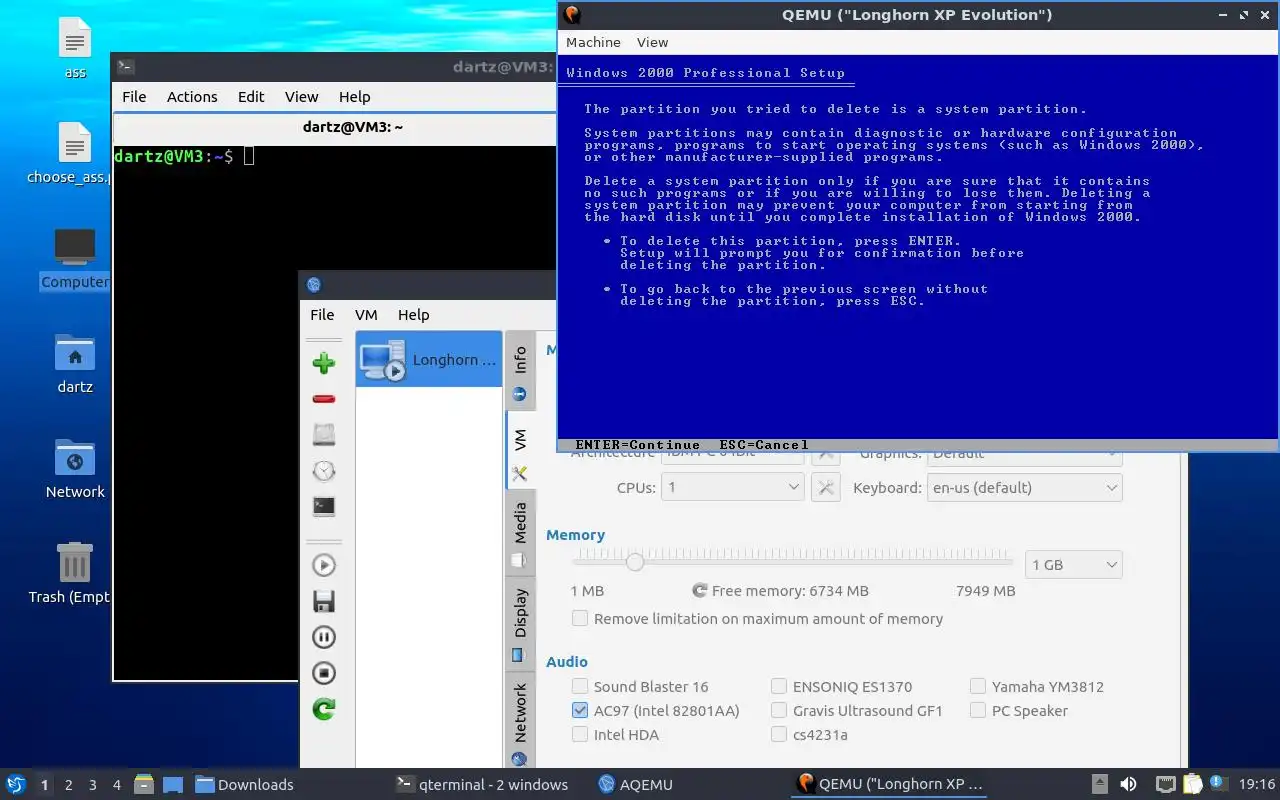Open Help menu in AQEMU window
The height and width of the screenshot is (800, 1280).
click(413, 314)
